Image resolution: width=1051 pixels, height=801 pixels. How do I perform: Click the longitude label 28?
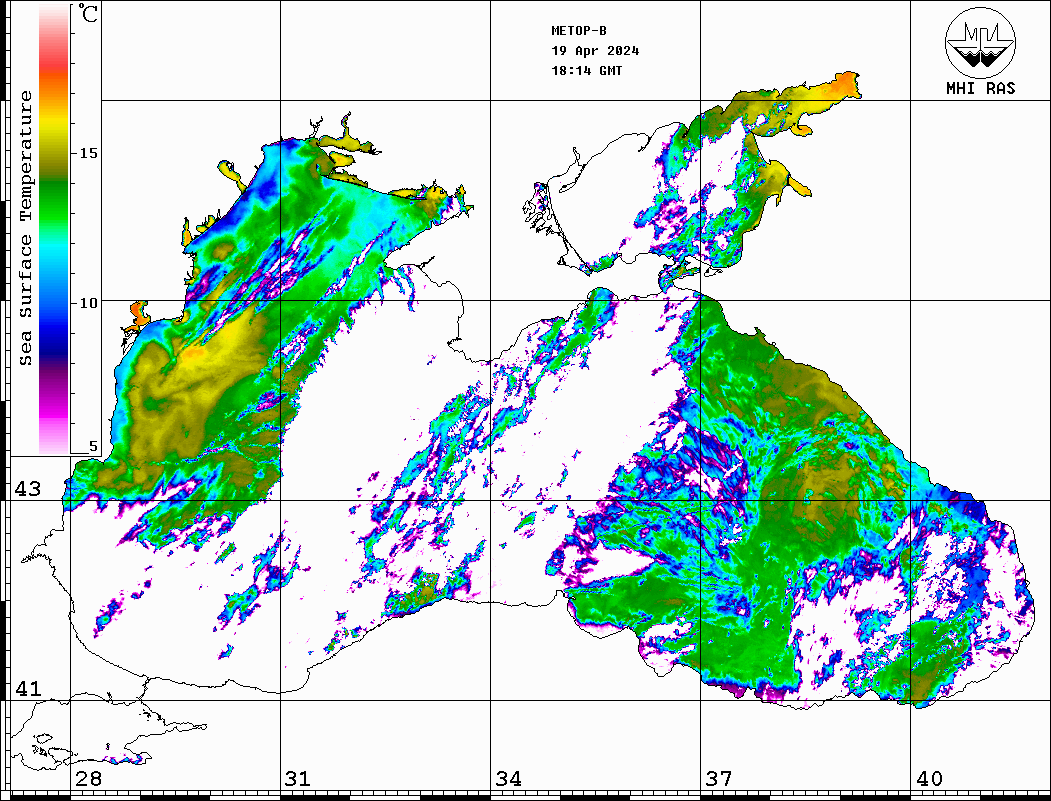[x=88, y=779]
